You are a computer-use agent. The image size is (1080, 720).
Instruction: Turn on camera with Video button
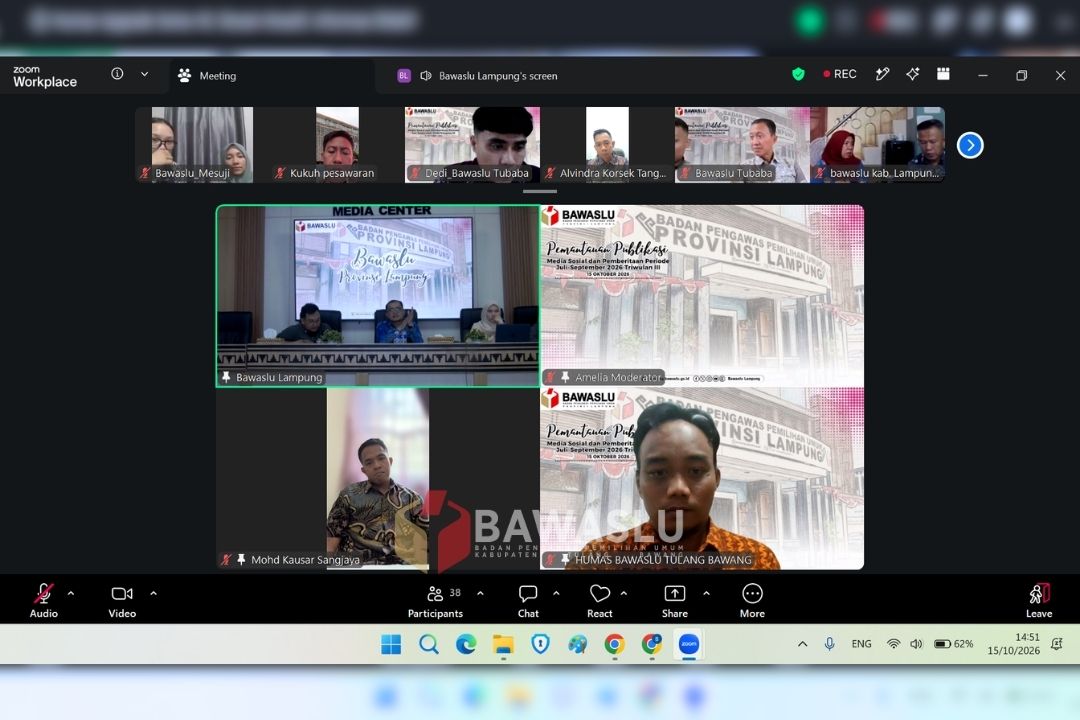click(122, 600)
